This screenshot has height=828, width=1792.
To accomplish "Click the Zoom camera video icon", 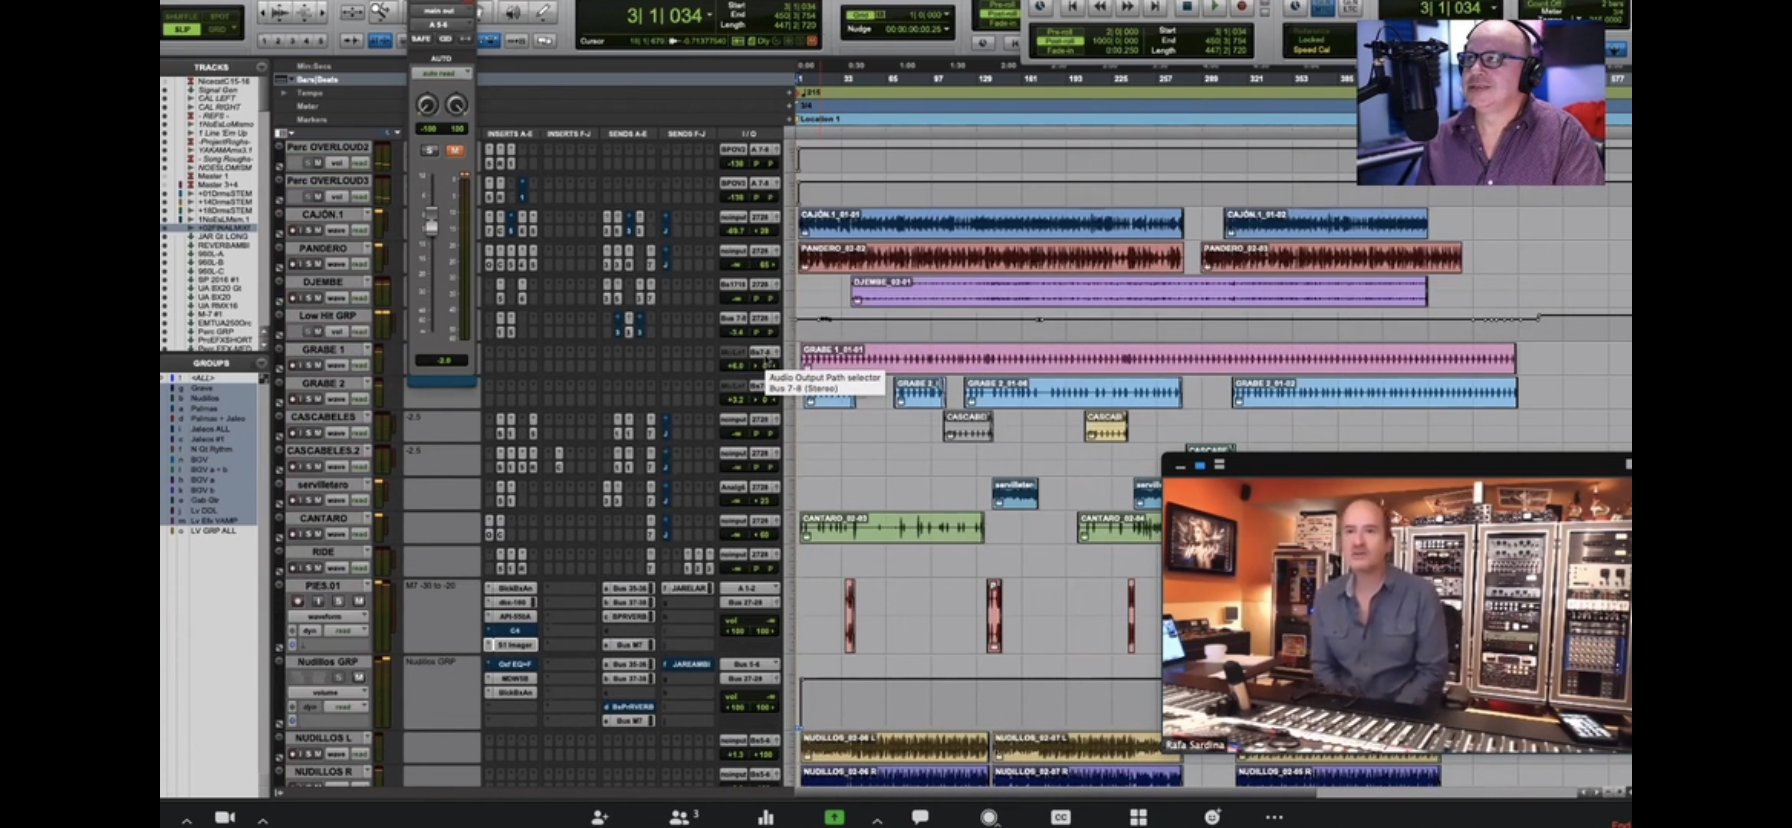I will tap(225, 818).
